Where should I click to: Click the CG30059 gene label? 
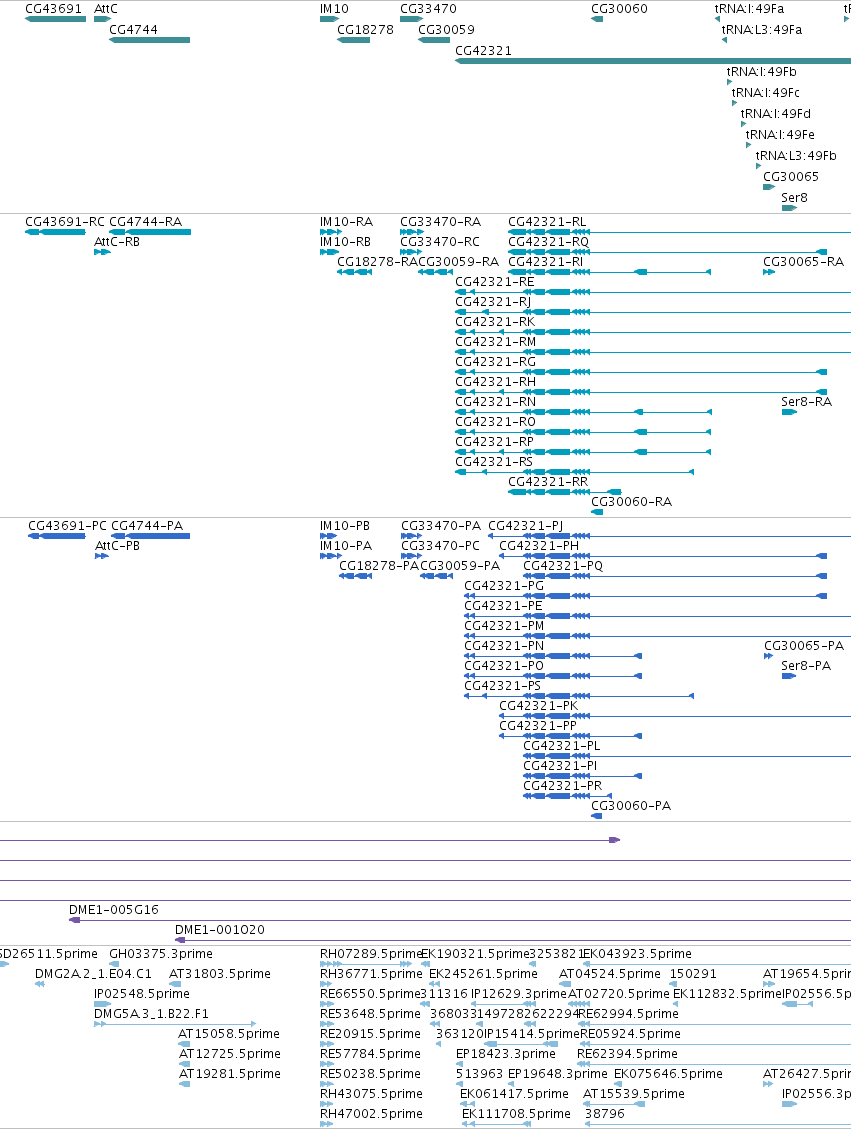pyautogui.click(x=446, y=30)
